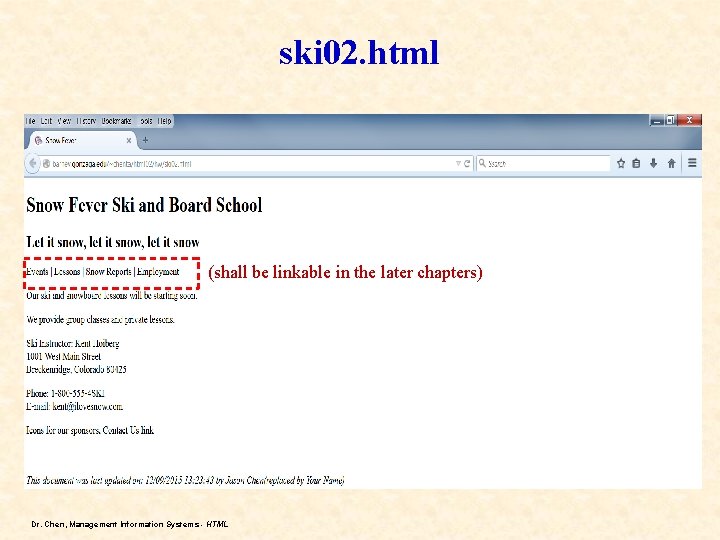Viewport: 720px width, 540px height.
Task: Expand the URL history dropdown arrow
Action: (458, 163)
